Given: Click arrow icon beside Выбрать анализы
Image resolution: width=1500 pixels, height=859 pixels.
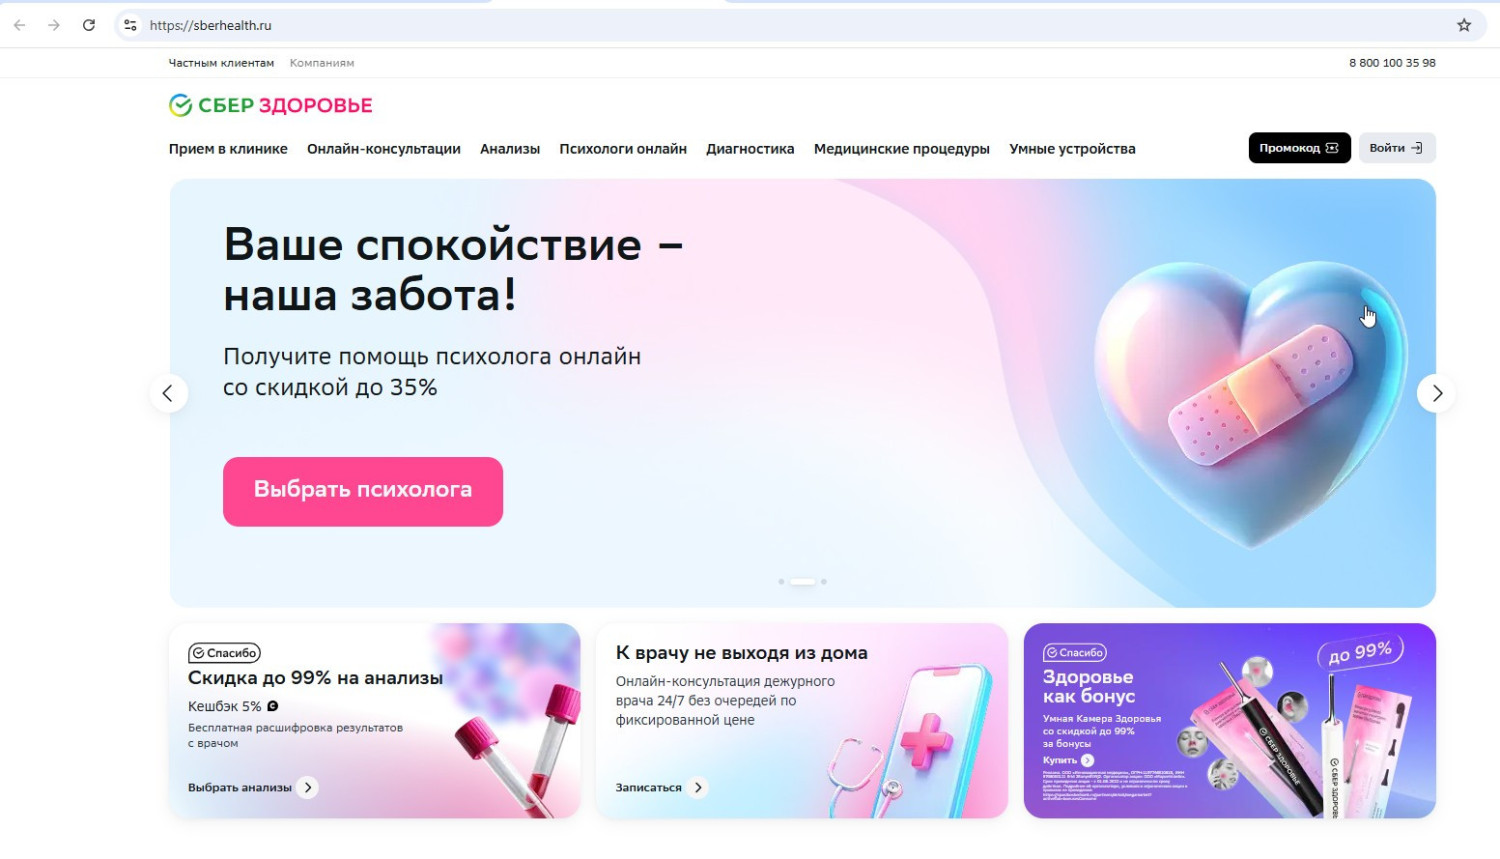Looking at the screenshot, I should [308, 787].
